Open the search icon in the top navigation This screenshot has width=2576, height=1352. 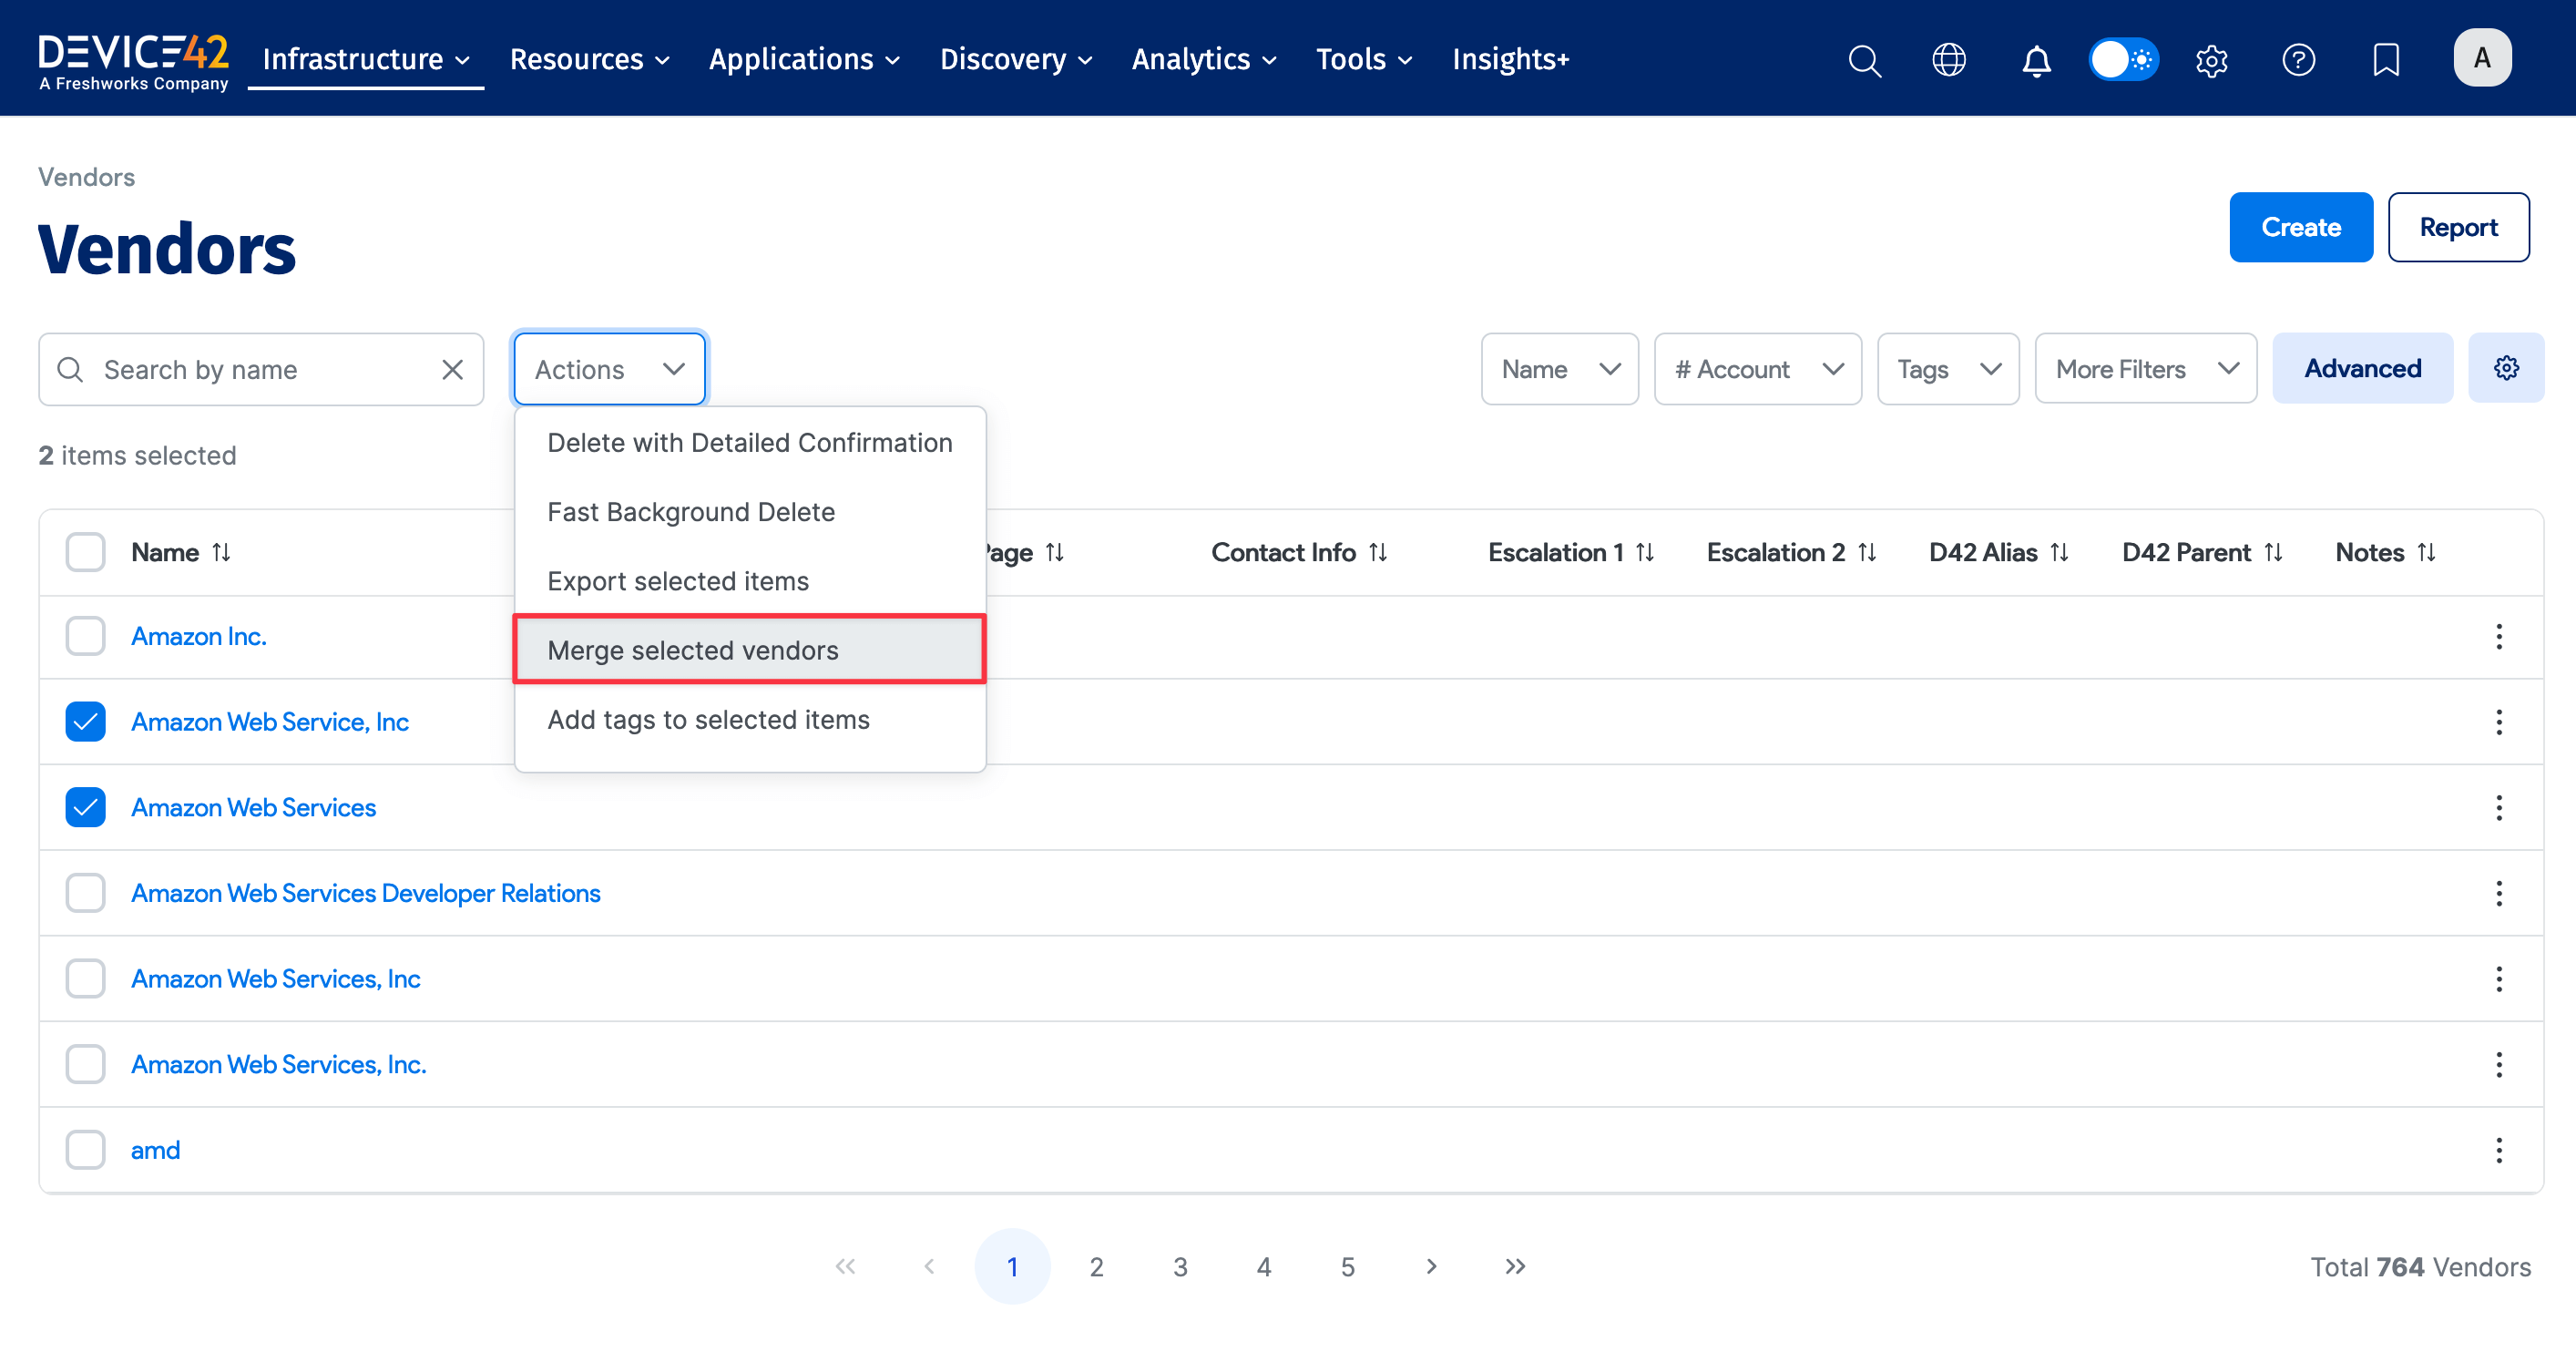point(1864,59)
